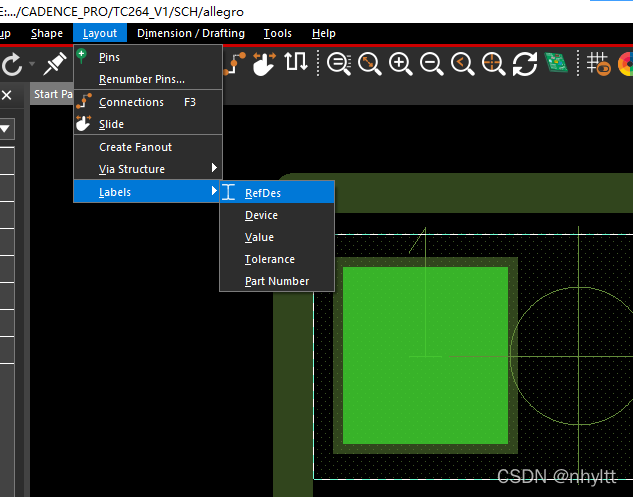Select Create Fanout command
This screenshot has width=633, height=497.
coord(135,147)
